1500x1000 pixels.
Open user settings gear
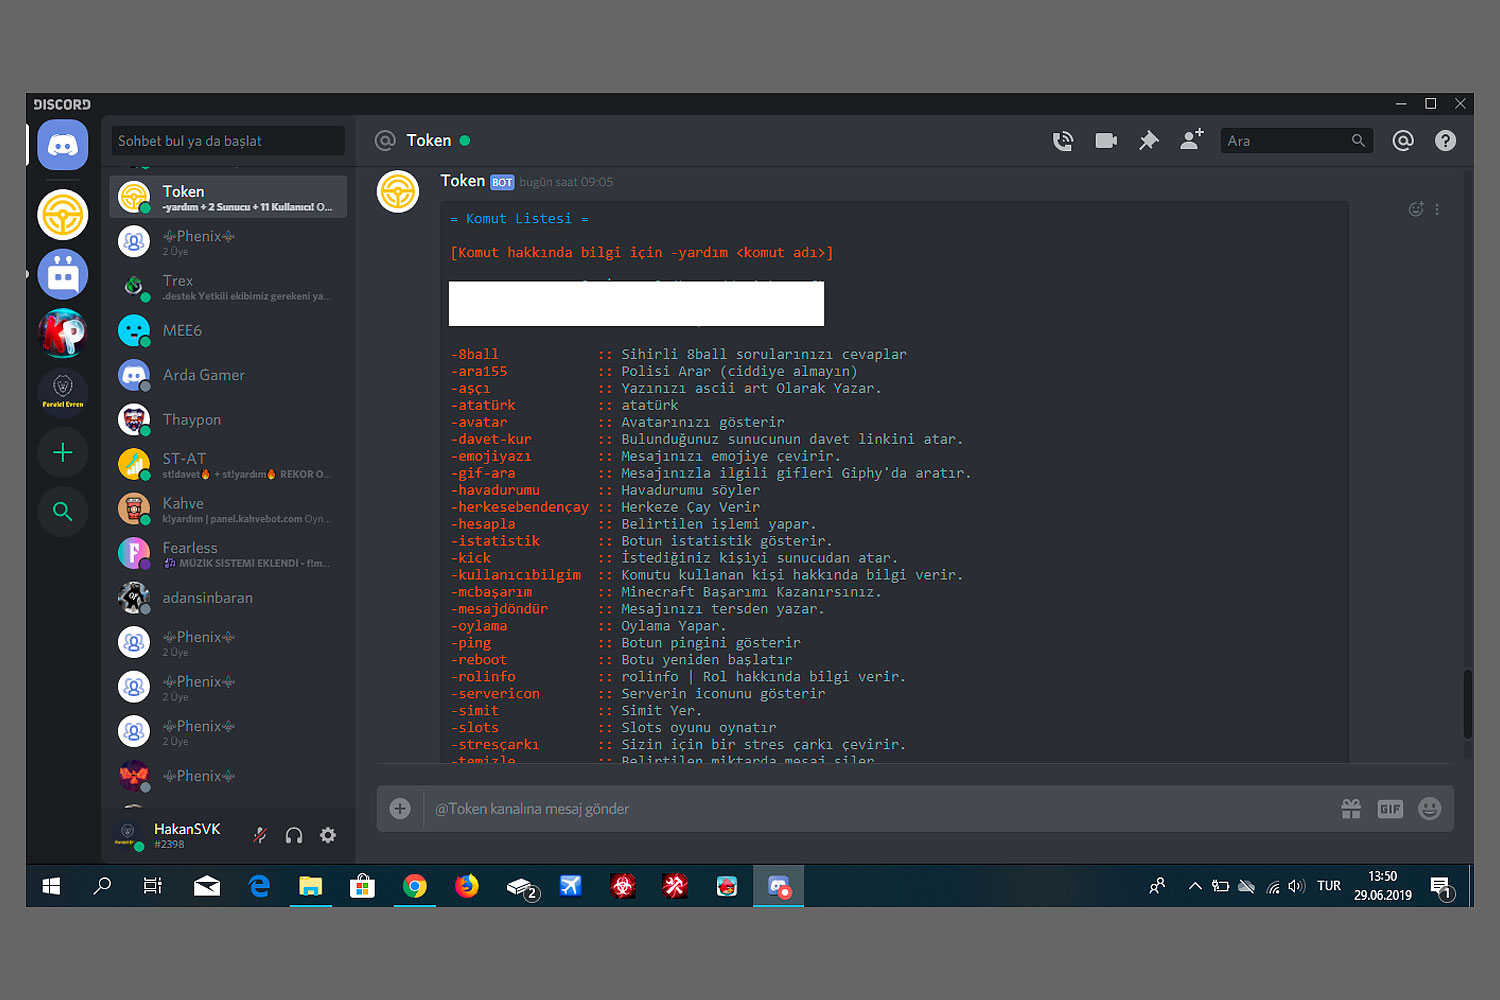[x=328, y=835]
